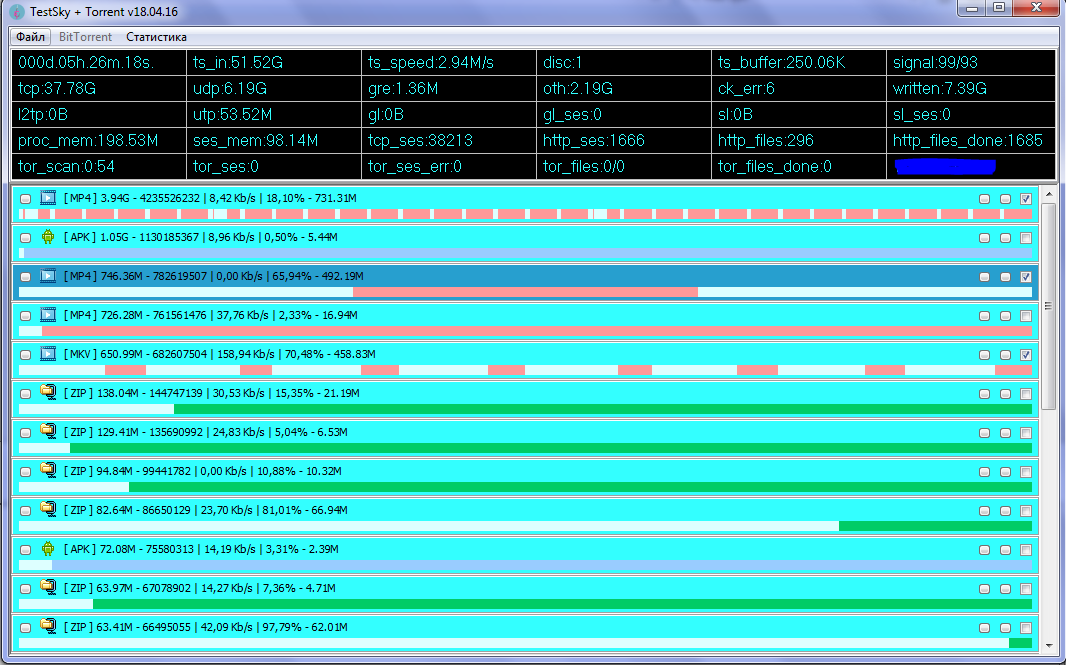Click the progress bar of the 94.84M ZIP

[525, 487]
